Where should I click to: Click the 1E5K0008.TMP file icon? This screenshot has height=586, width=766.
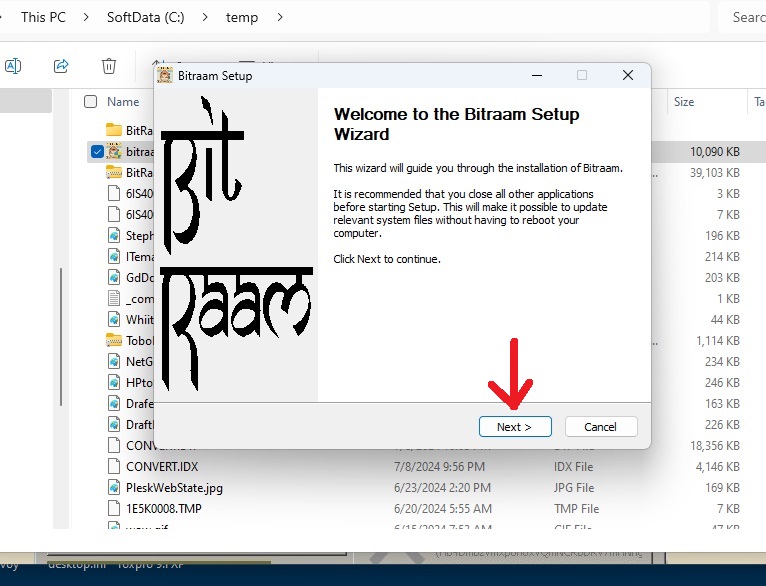[114, 509]
